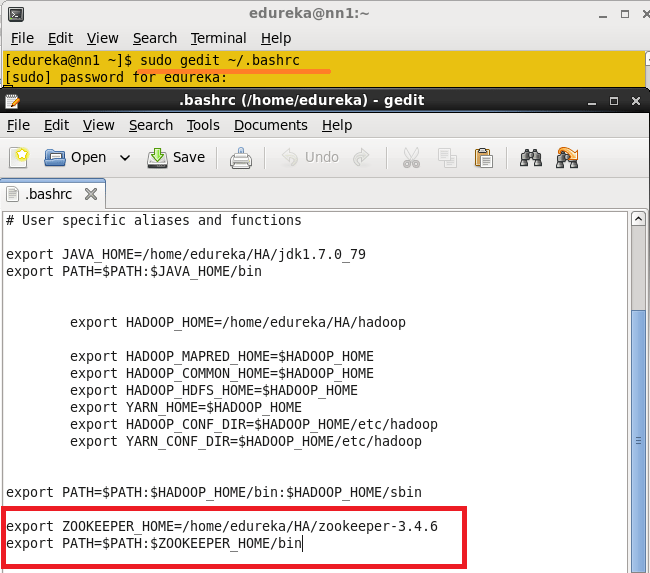This screenshot has width=650, height=573.
Task: Maximize the edureka@nn1 terminal window
Action: coord(625,15)
